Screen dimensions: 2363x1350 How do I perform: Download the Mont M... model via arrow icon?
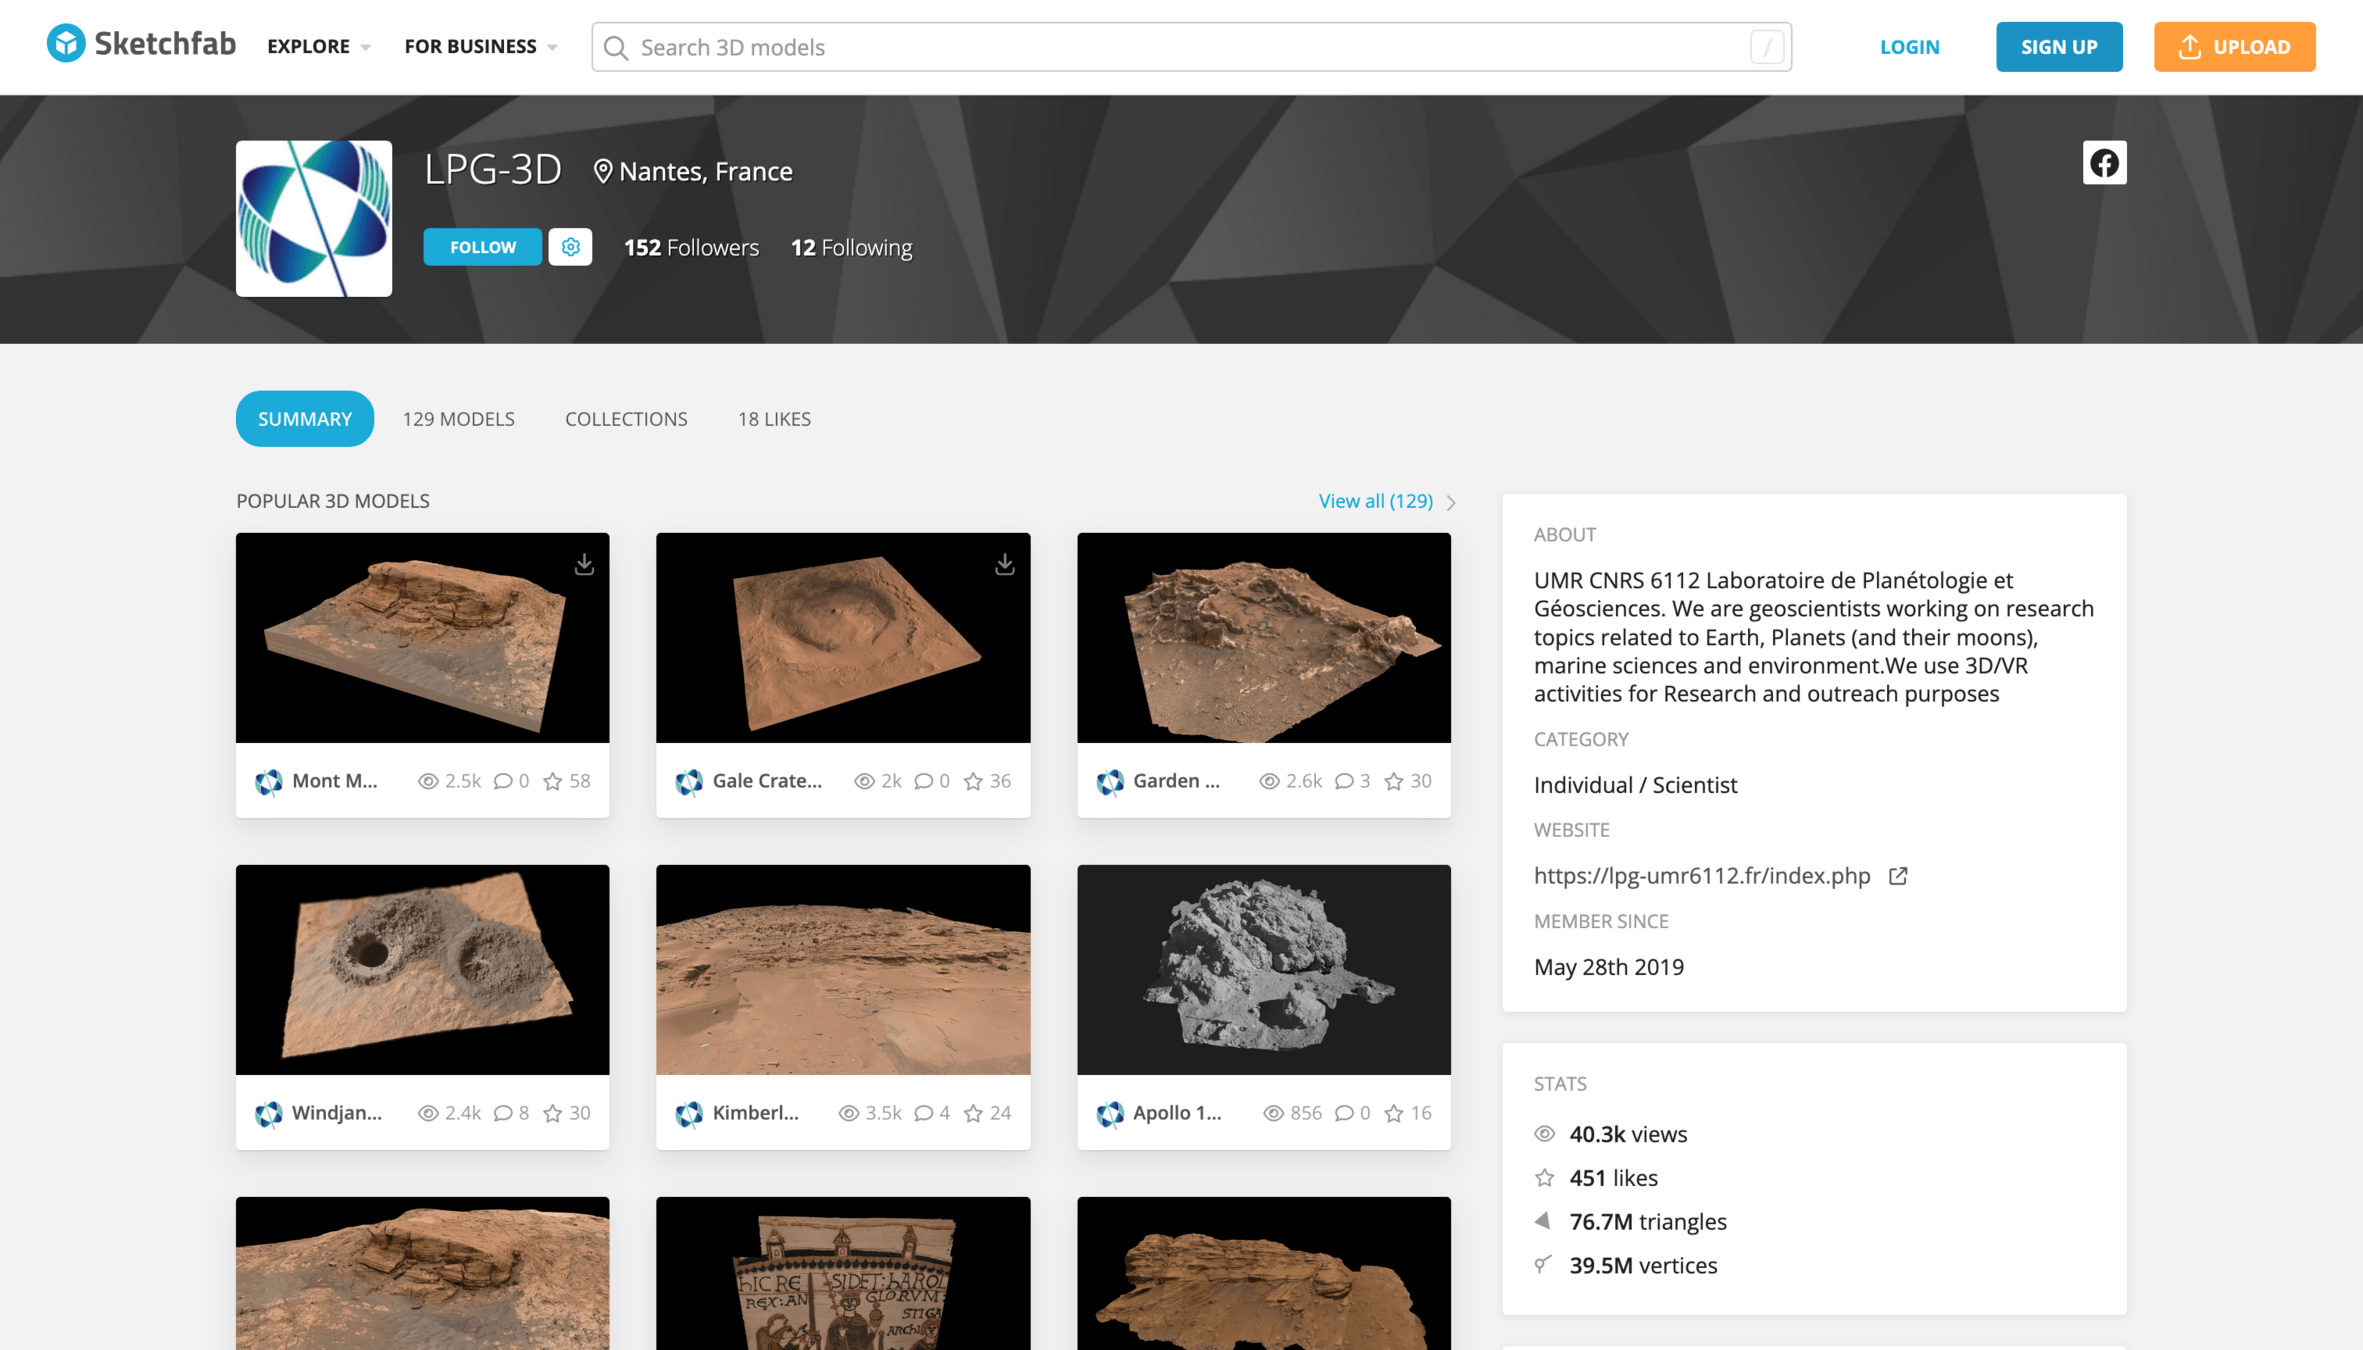point(584,565)
